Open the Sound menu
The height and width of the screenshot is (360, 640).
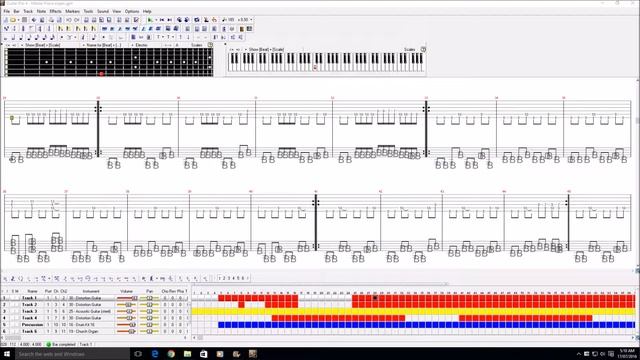click(103, 11)
